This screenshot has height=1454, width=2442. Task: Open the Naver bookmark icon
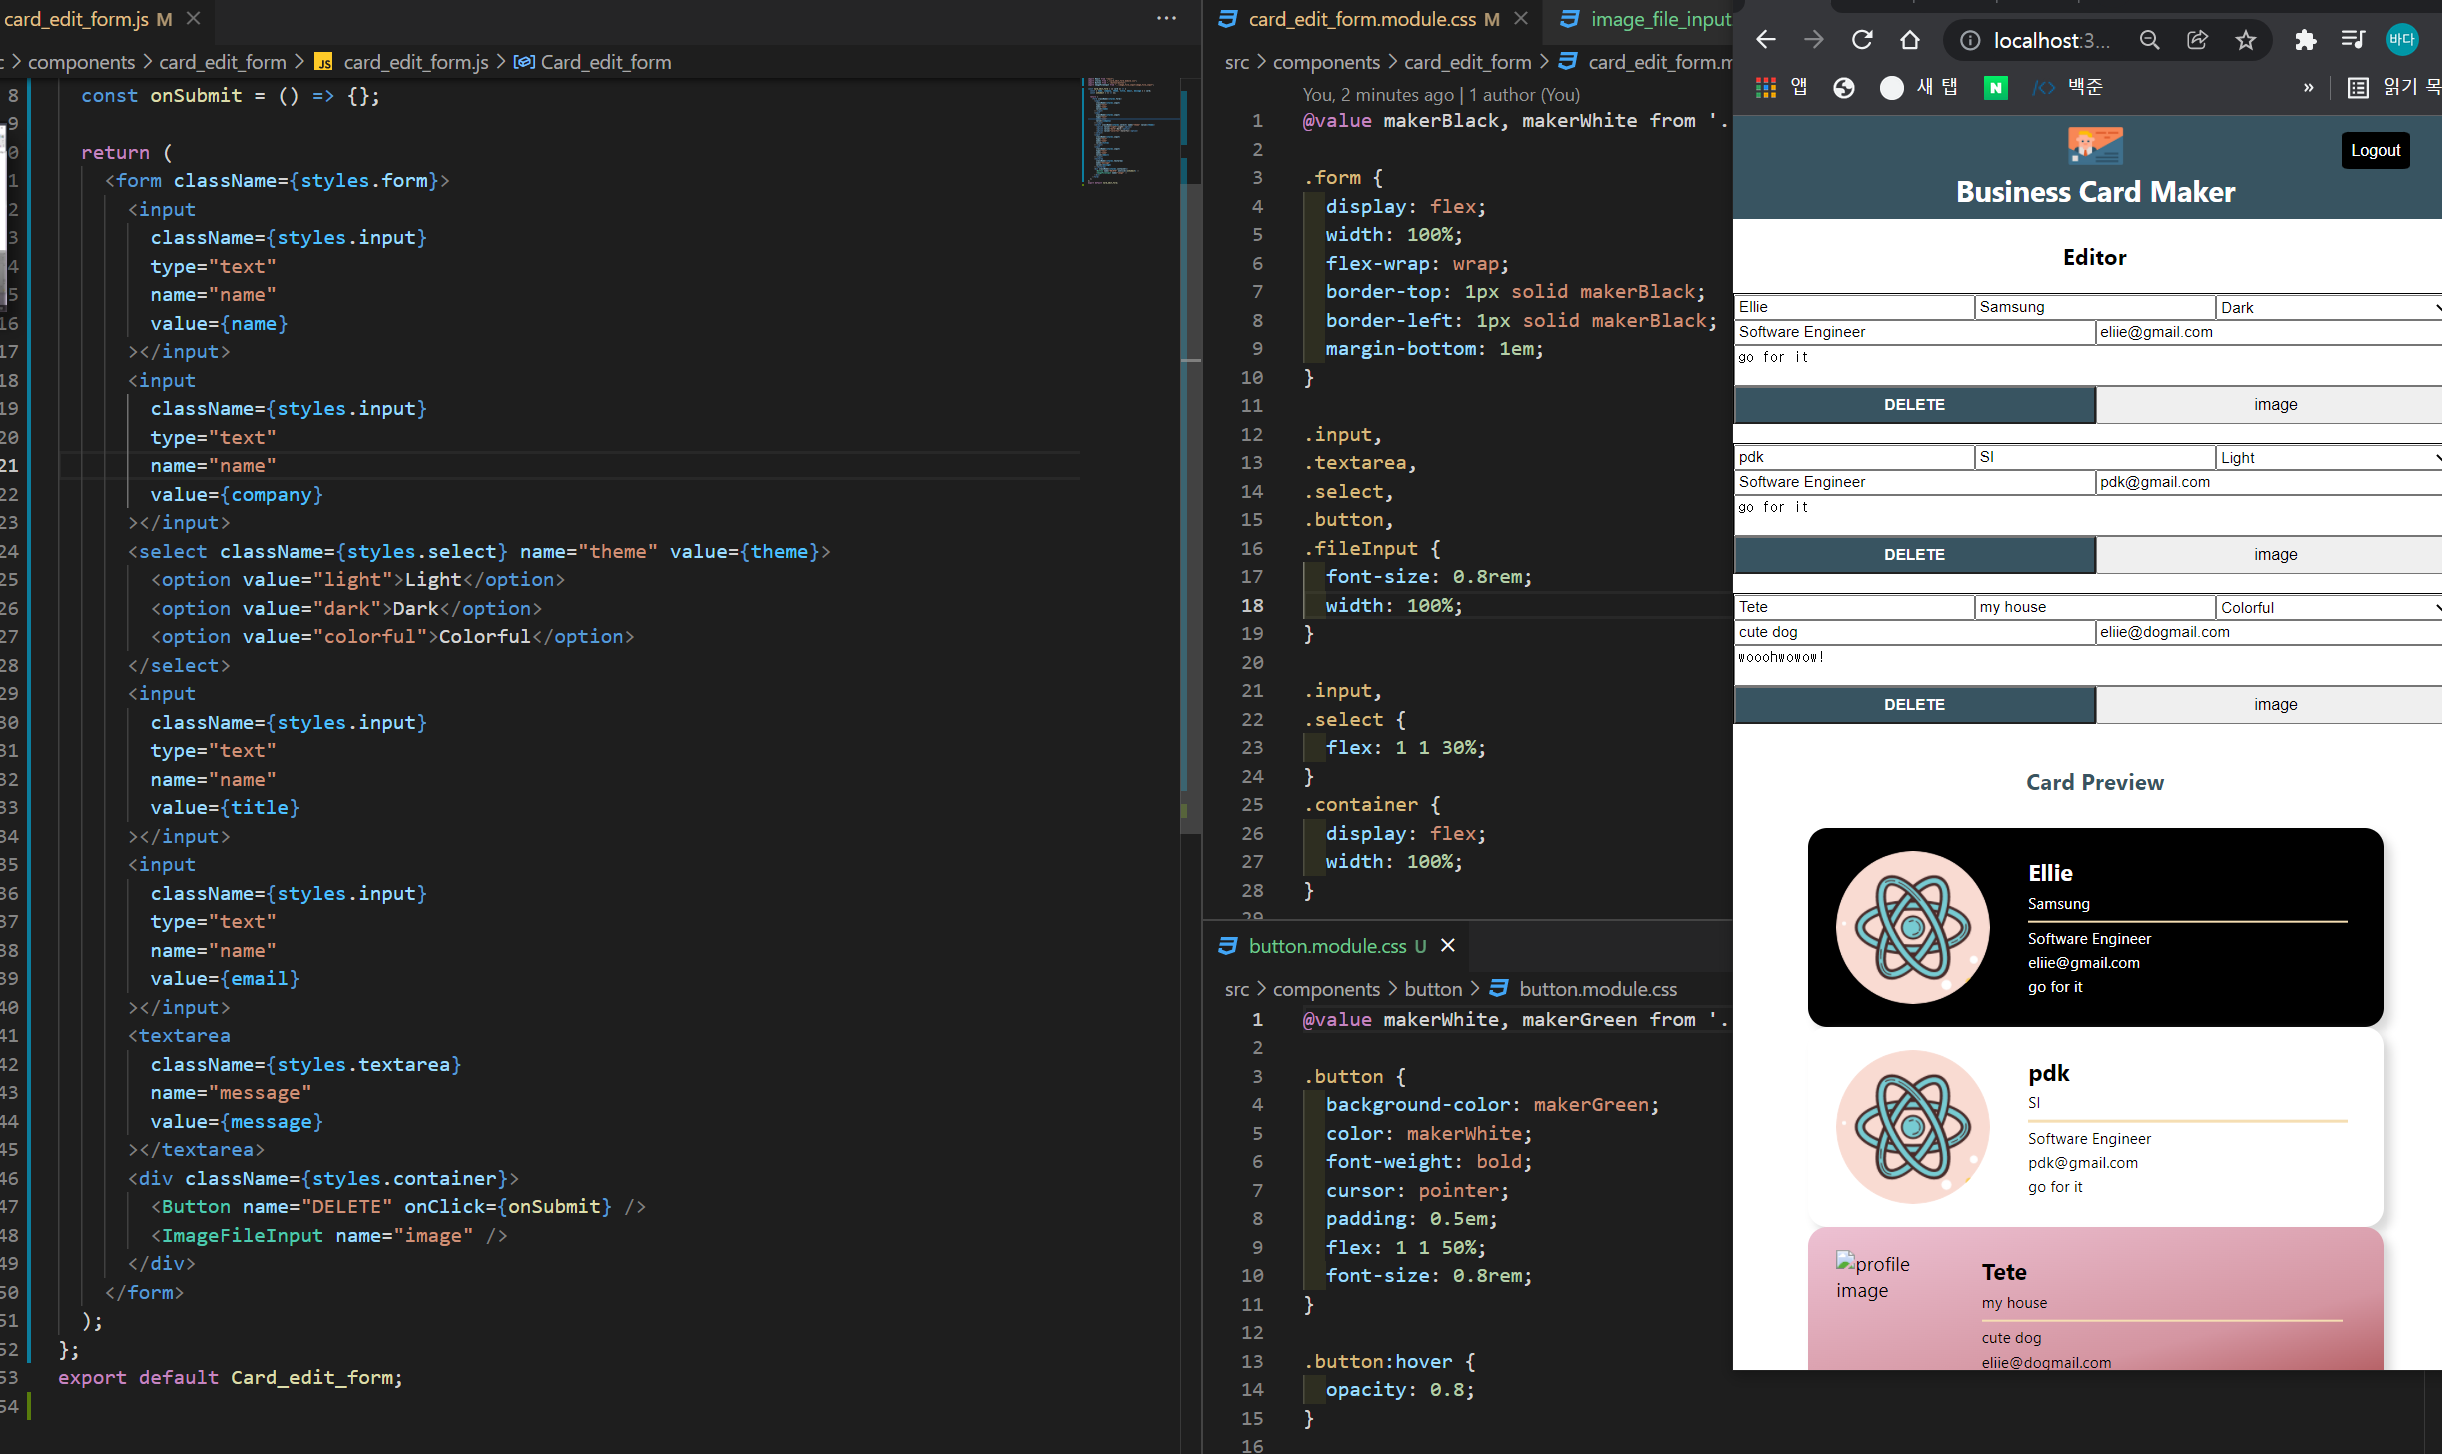point(1995,88)
